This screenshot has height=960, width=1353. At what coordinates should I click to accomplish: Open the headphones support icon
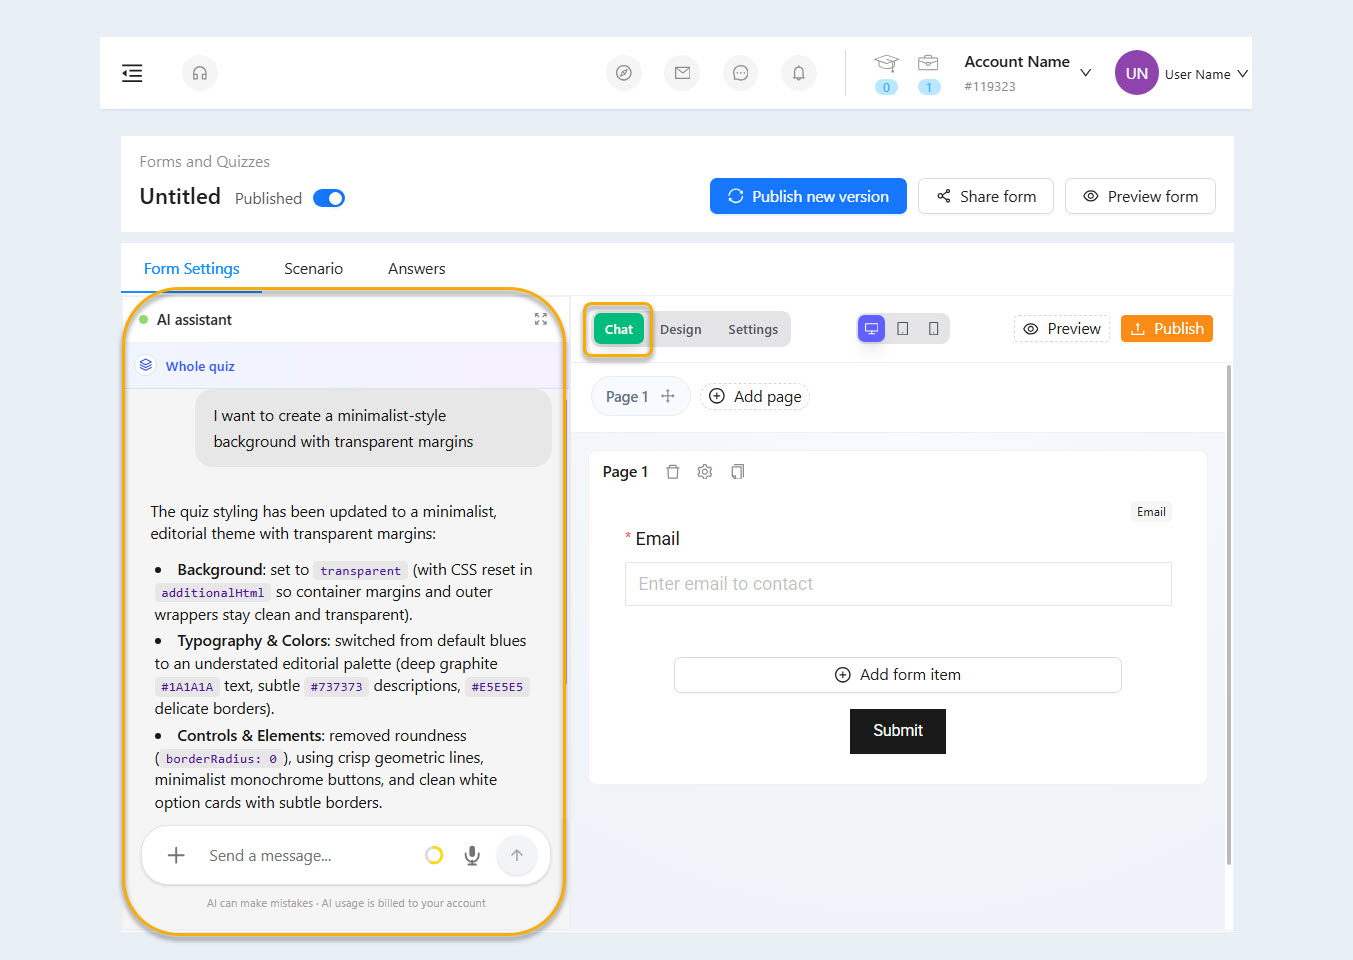200,73
